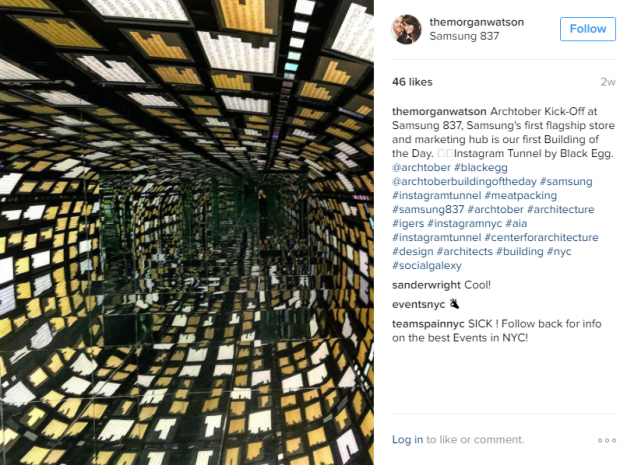This screenshot has height=465, width=634.
Task: Visit commenter sanderwright's profile
Action: (x=426, y=285)
